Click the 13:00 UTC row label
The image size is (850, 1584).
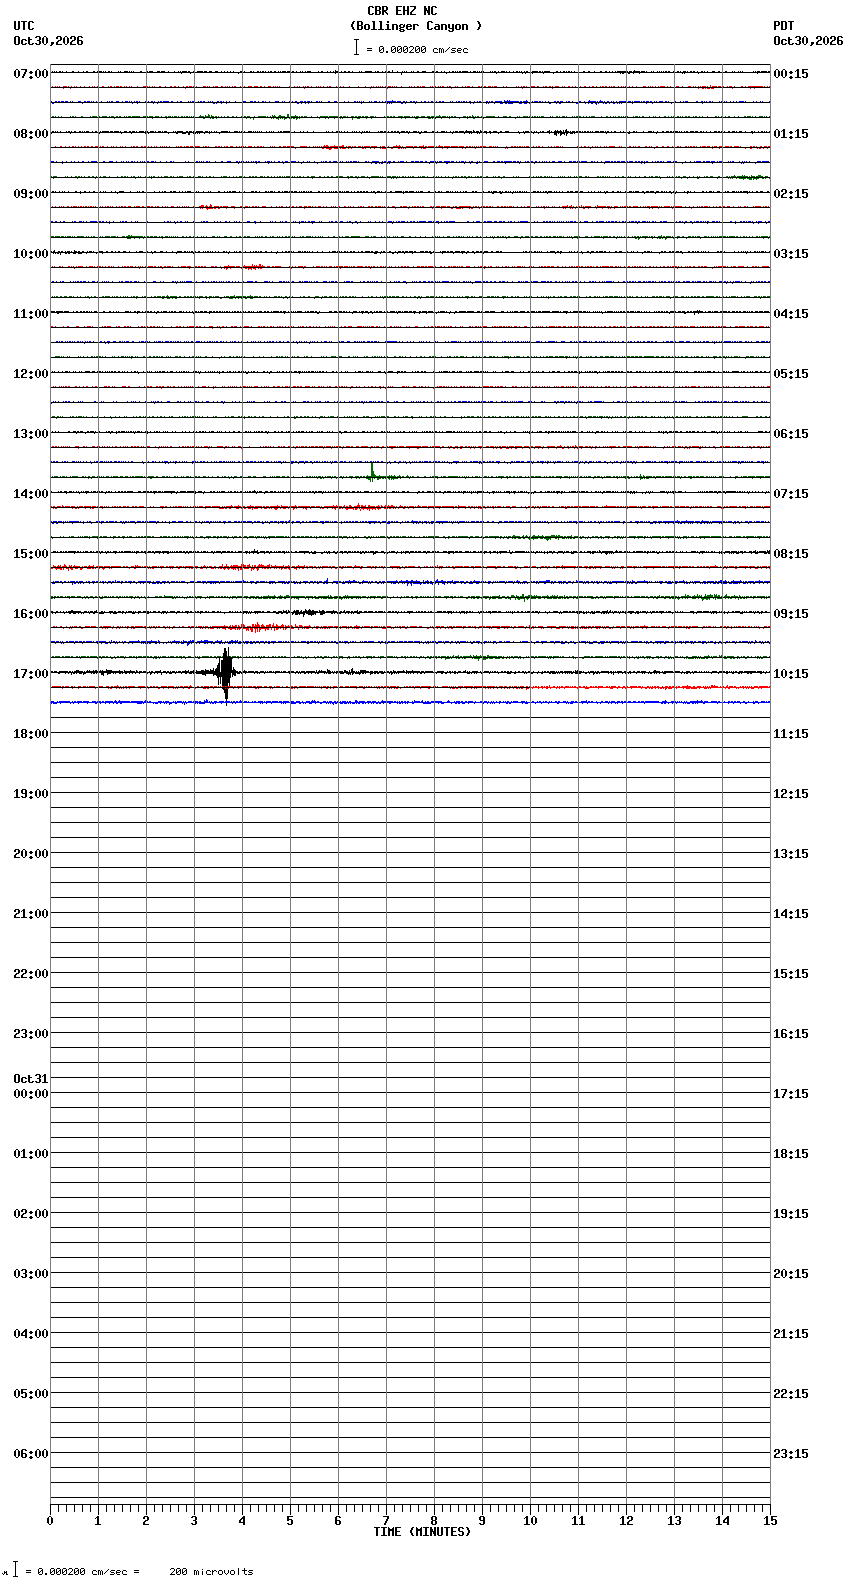pos(31,434)
